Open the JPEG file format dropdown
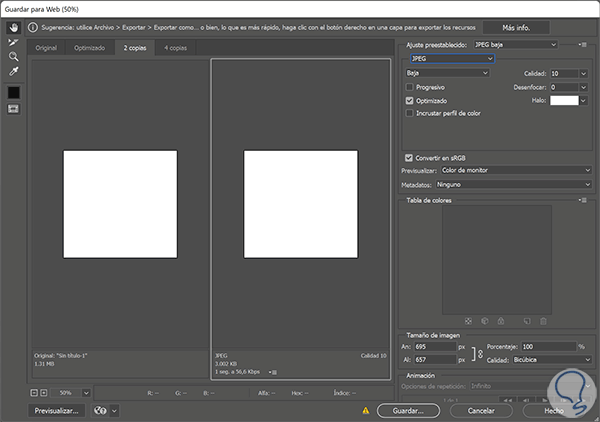This screenshot has width=600, height=422. [x=452, y=59]
